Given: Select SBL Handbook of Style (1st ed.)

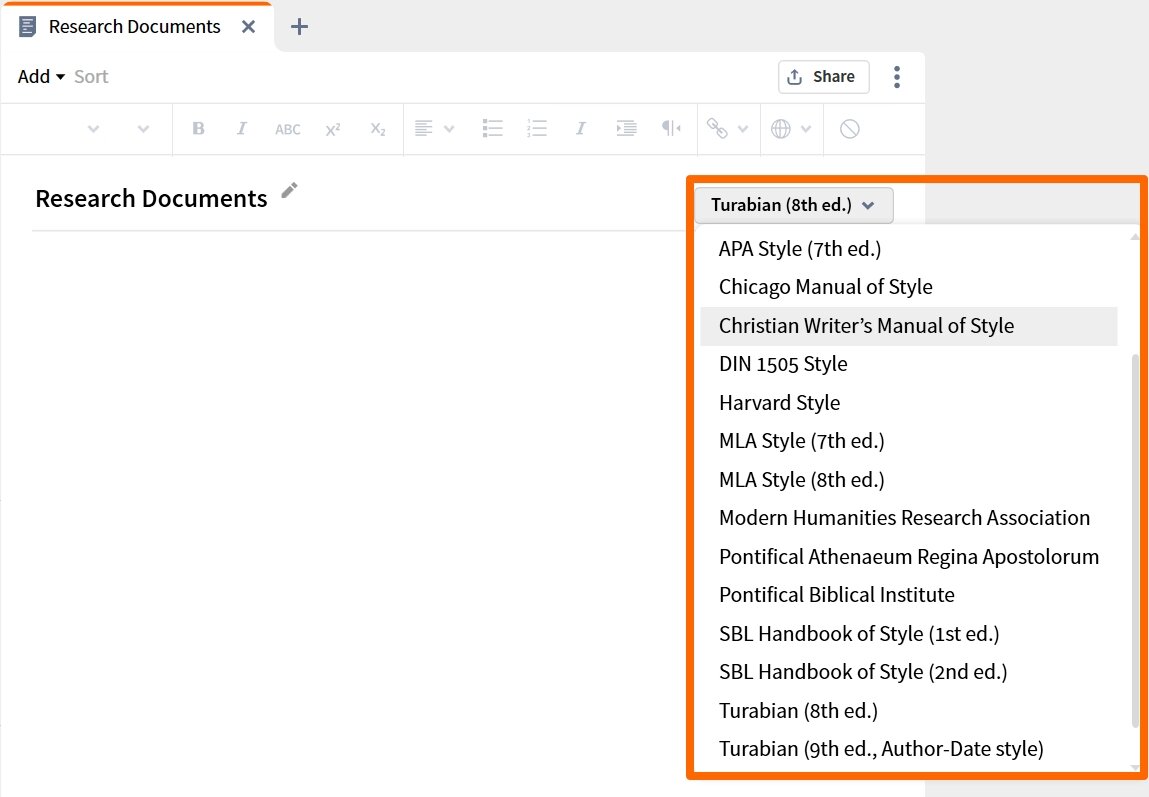Looking at the screenshot, I should pos(909,634).
